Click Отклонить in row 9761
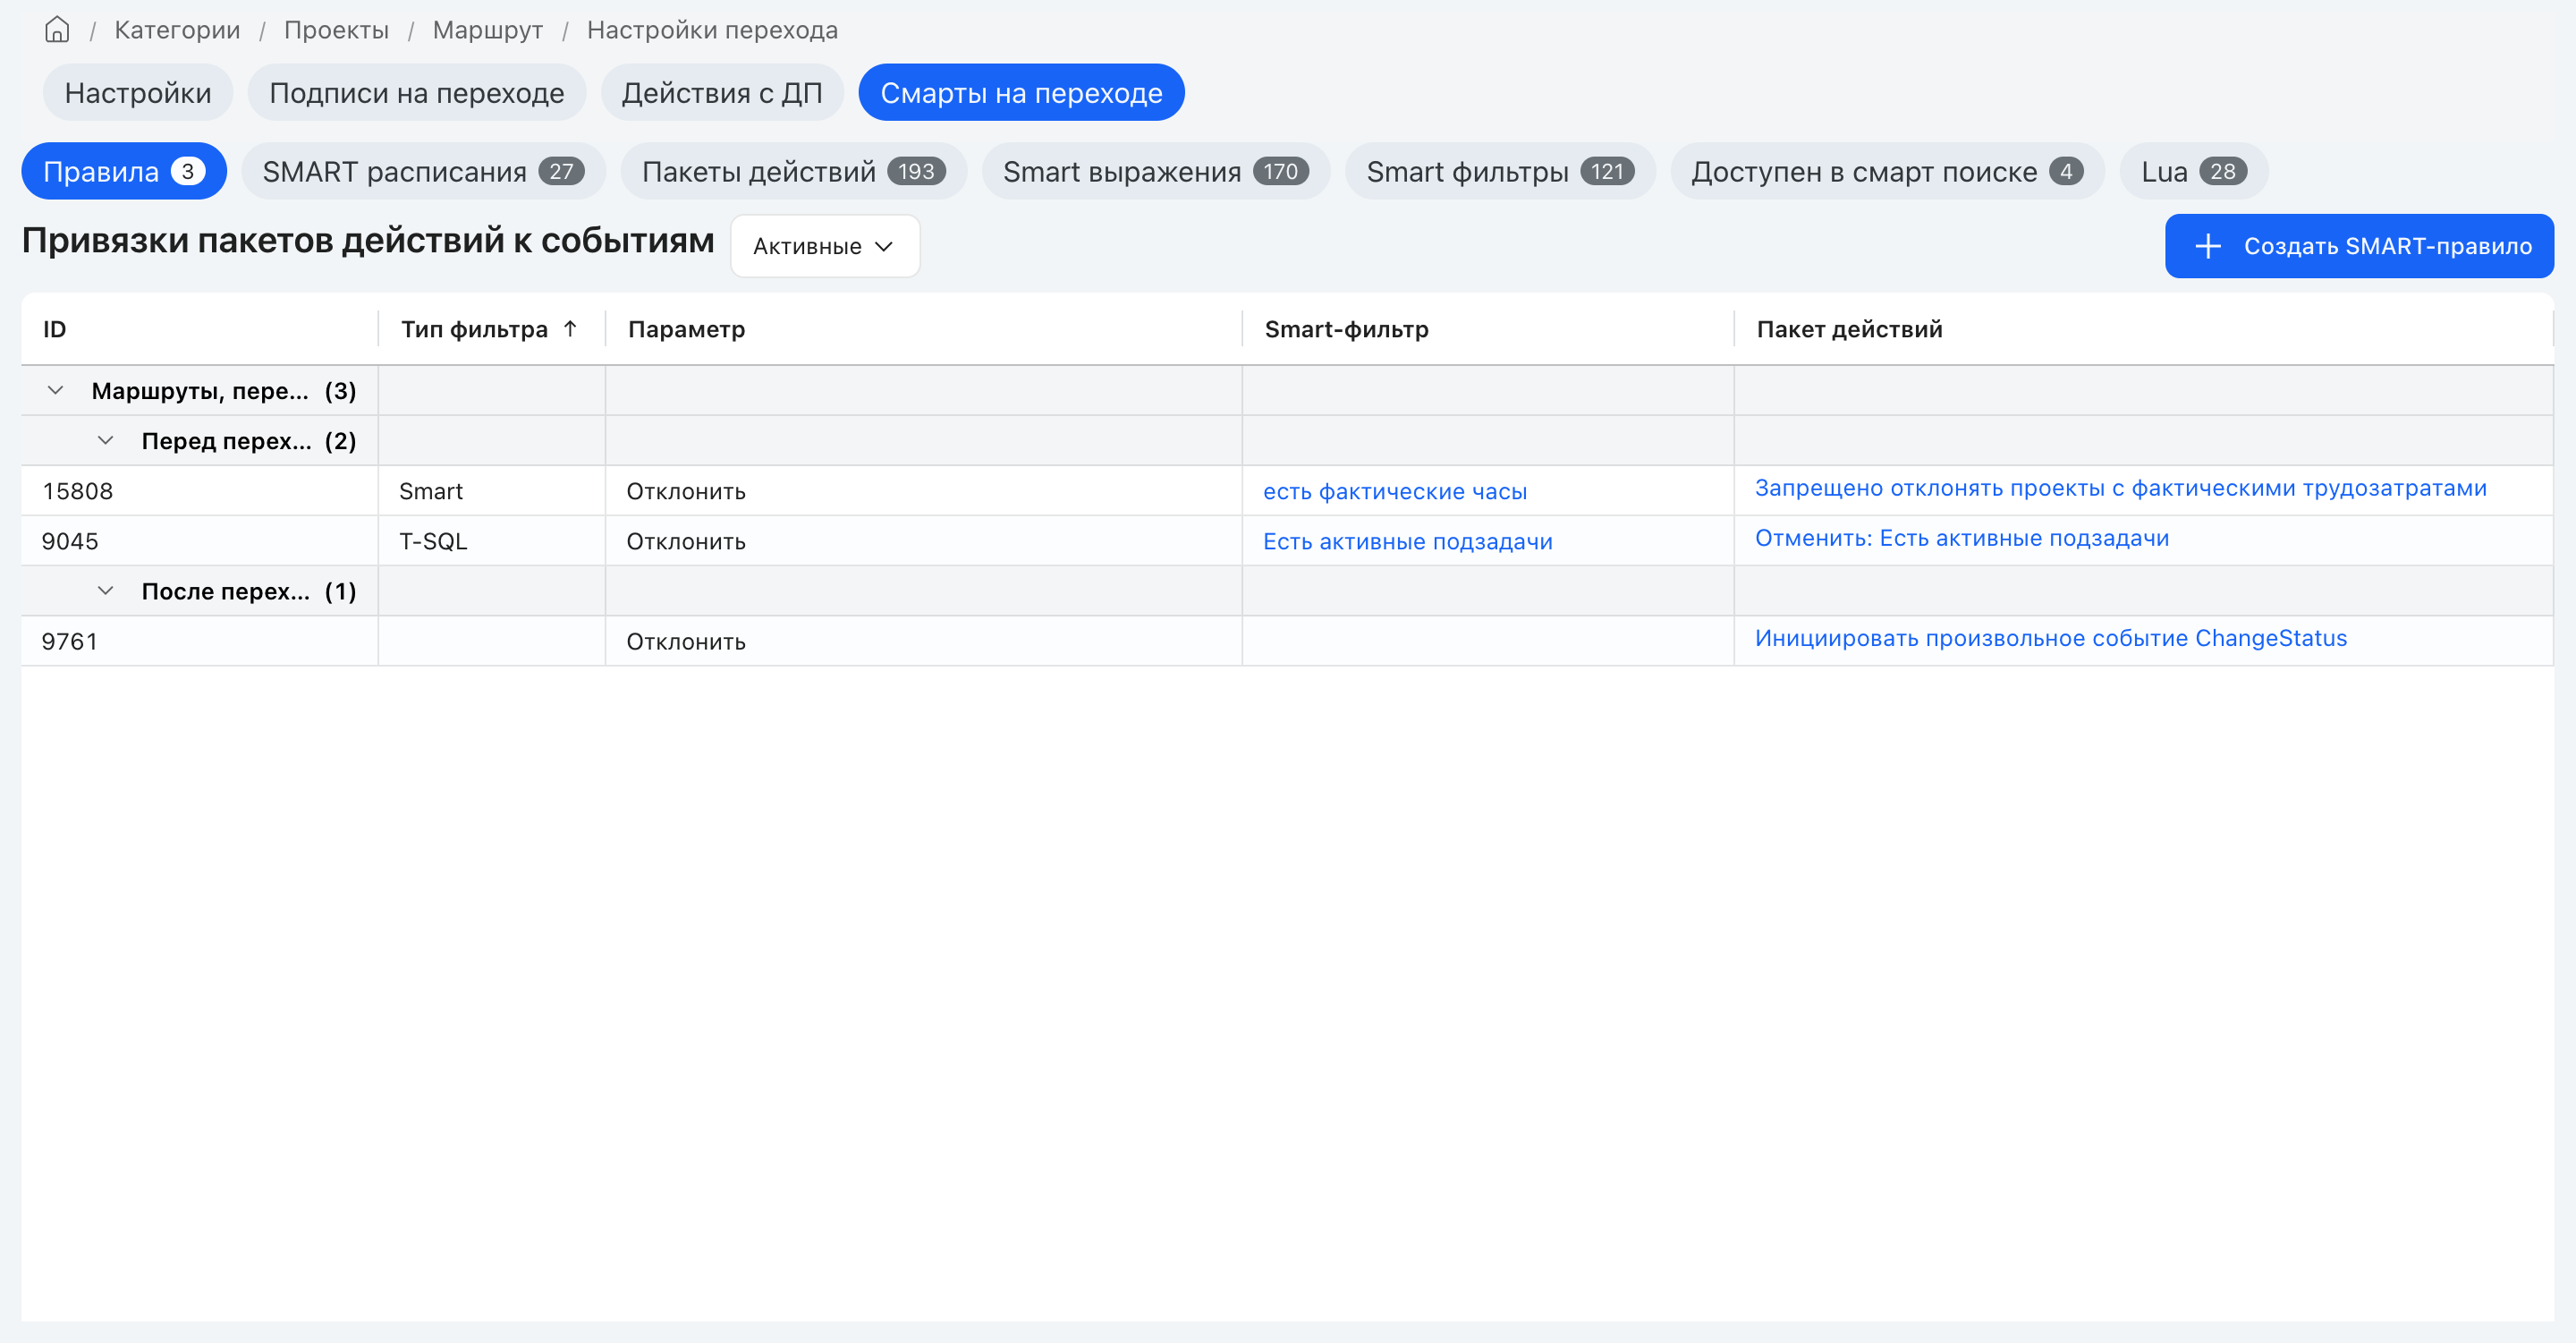The image size is (2576, 1343). pos(686,641)
